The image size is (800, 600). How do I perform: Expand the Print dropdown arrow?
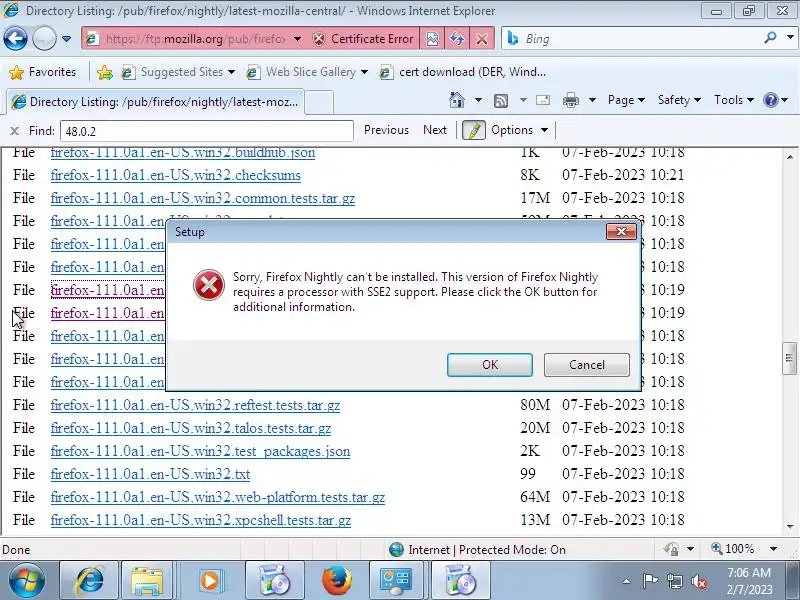(x=592, y=100)
